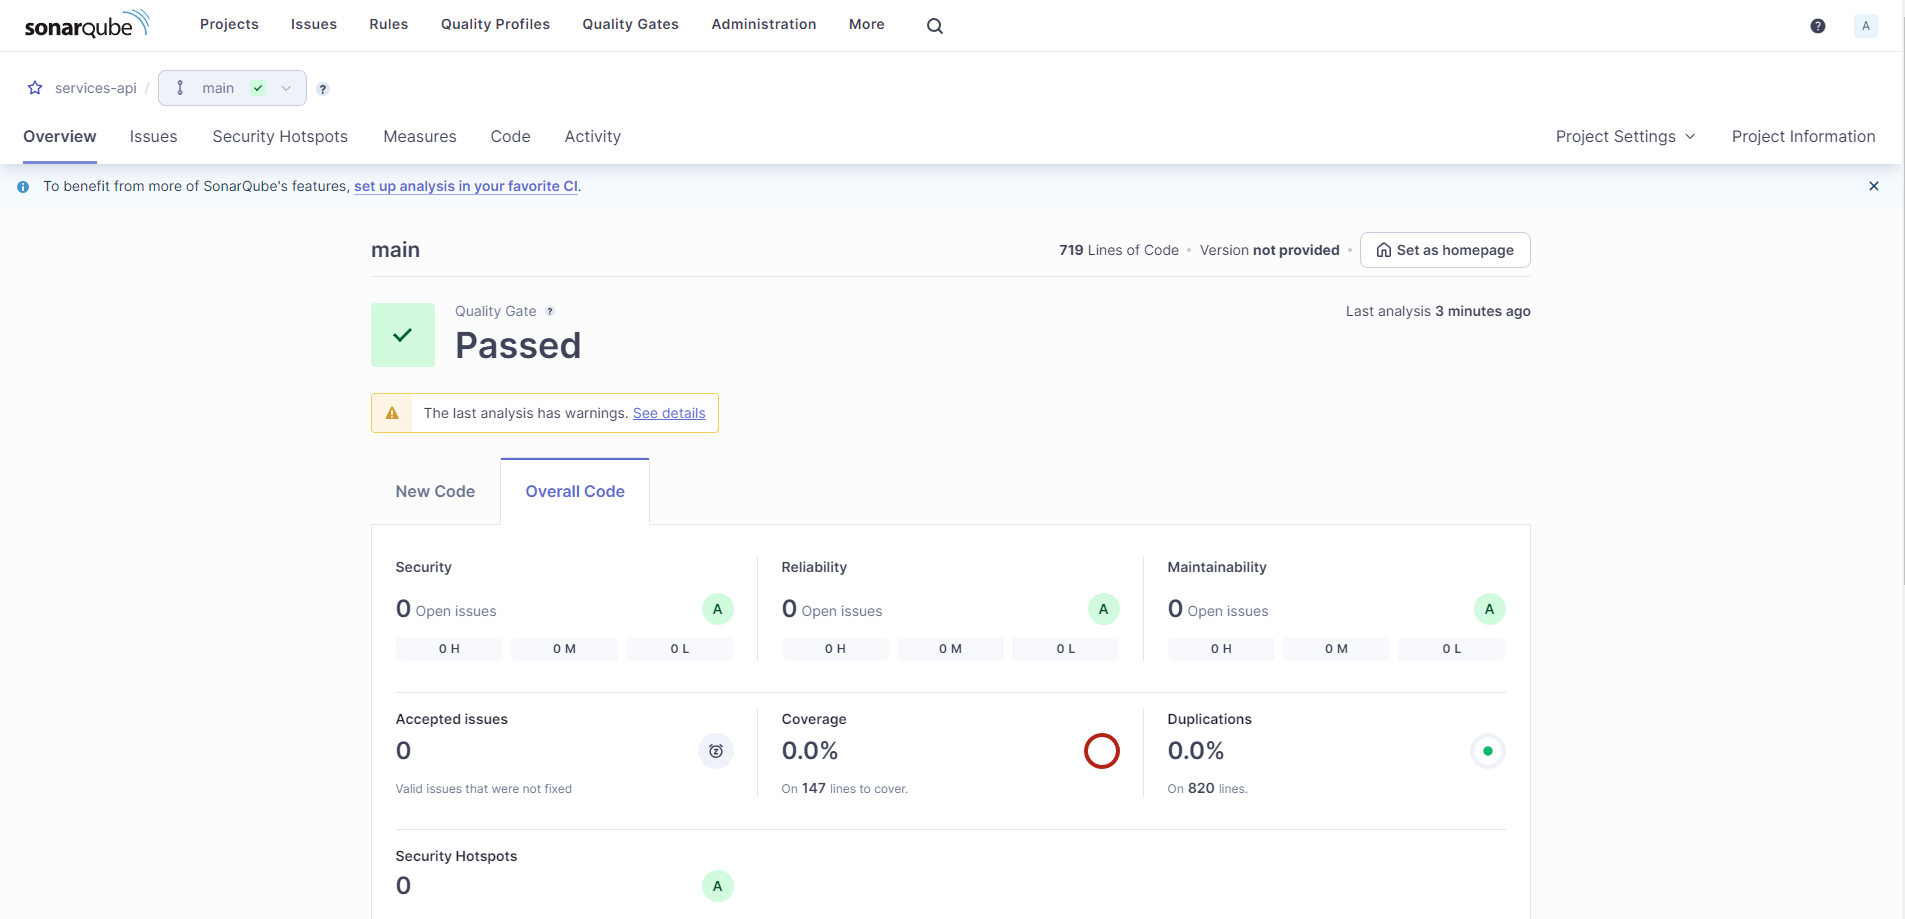The width and height of the screenshot is (1905, 919).
Task: Switch to the New Code tab
Action: point(435,492)
